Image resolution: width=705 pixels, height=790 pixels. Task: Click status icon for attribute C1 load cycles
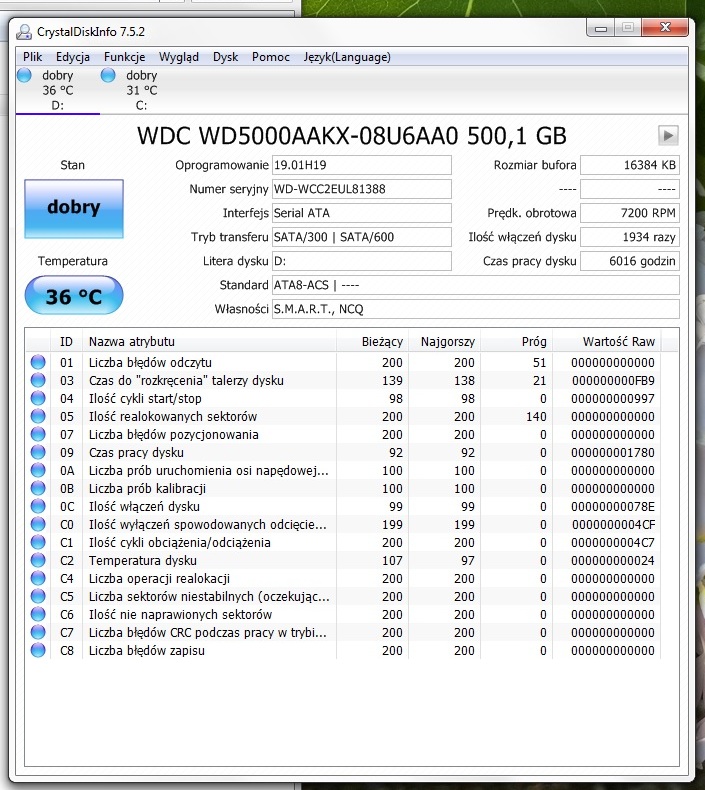pyautogui.click(x=38, y=543)
